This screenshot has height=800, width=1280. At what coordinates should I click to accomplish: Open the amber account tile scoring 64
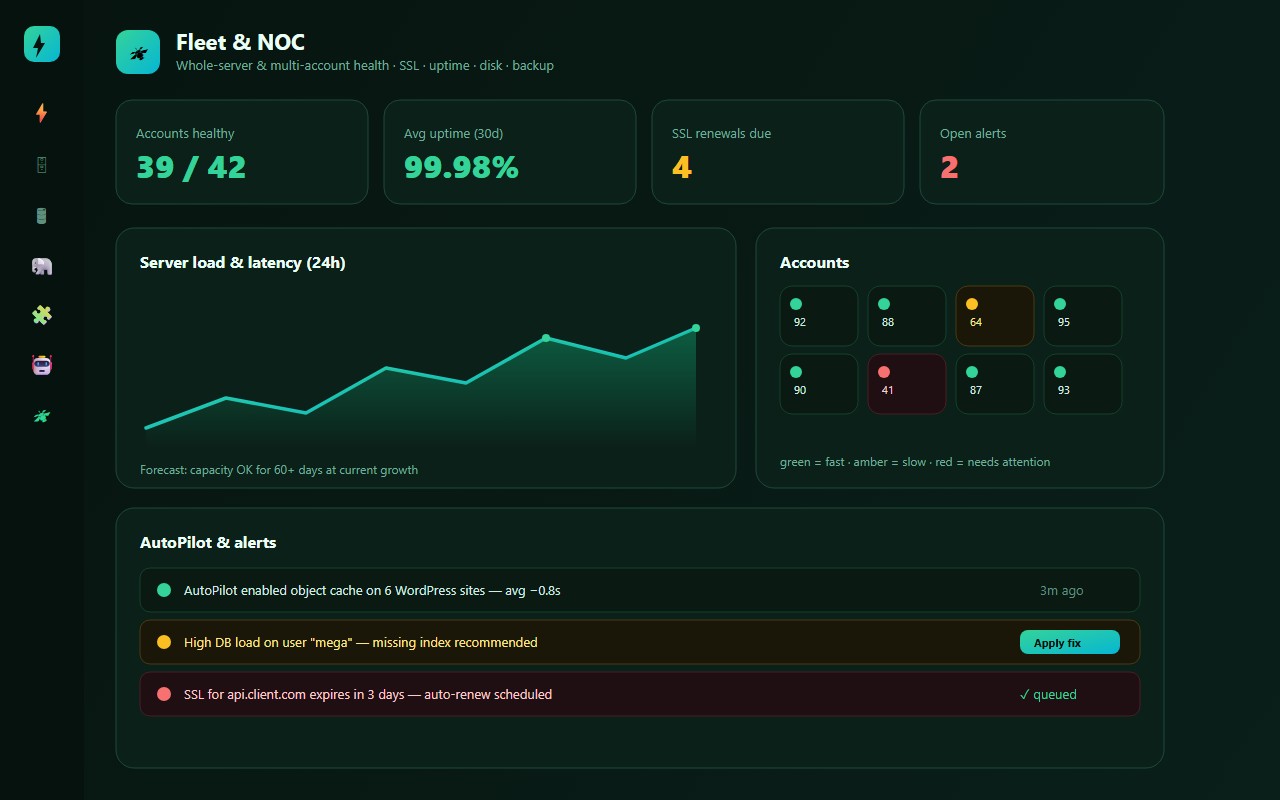tap(995, 316)
